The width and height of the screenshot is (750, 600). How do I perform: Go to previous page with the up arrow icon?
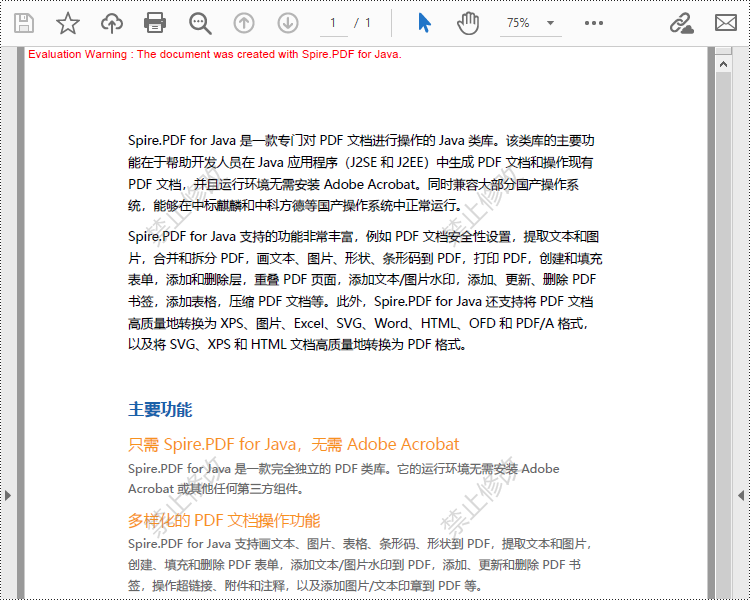pos(244,23)
